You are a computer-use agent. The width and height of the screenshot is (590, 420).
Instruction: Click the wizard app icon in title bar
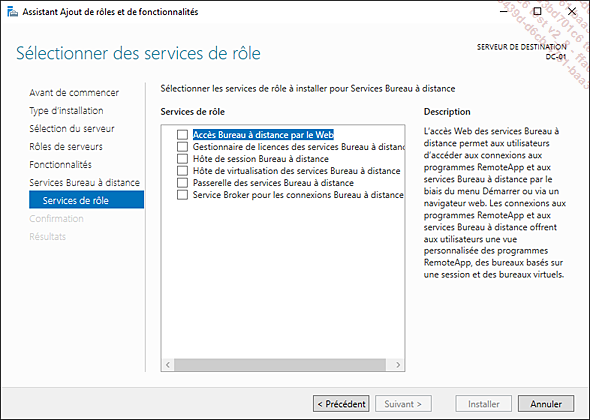coord(12,12)
